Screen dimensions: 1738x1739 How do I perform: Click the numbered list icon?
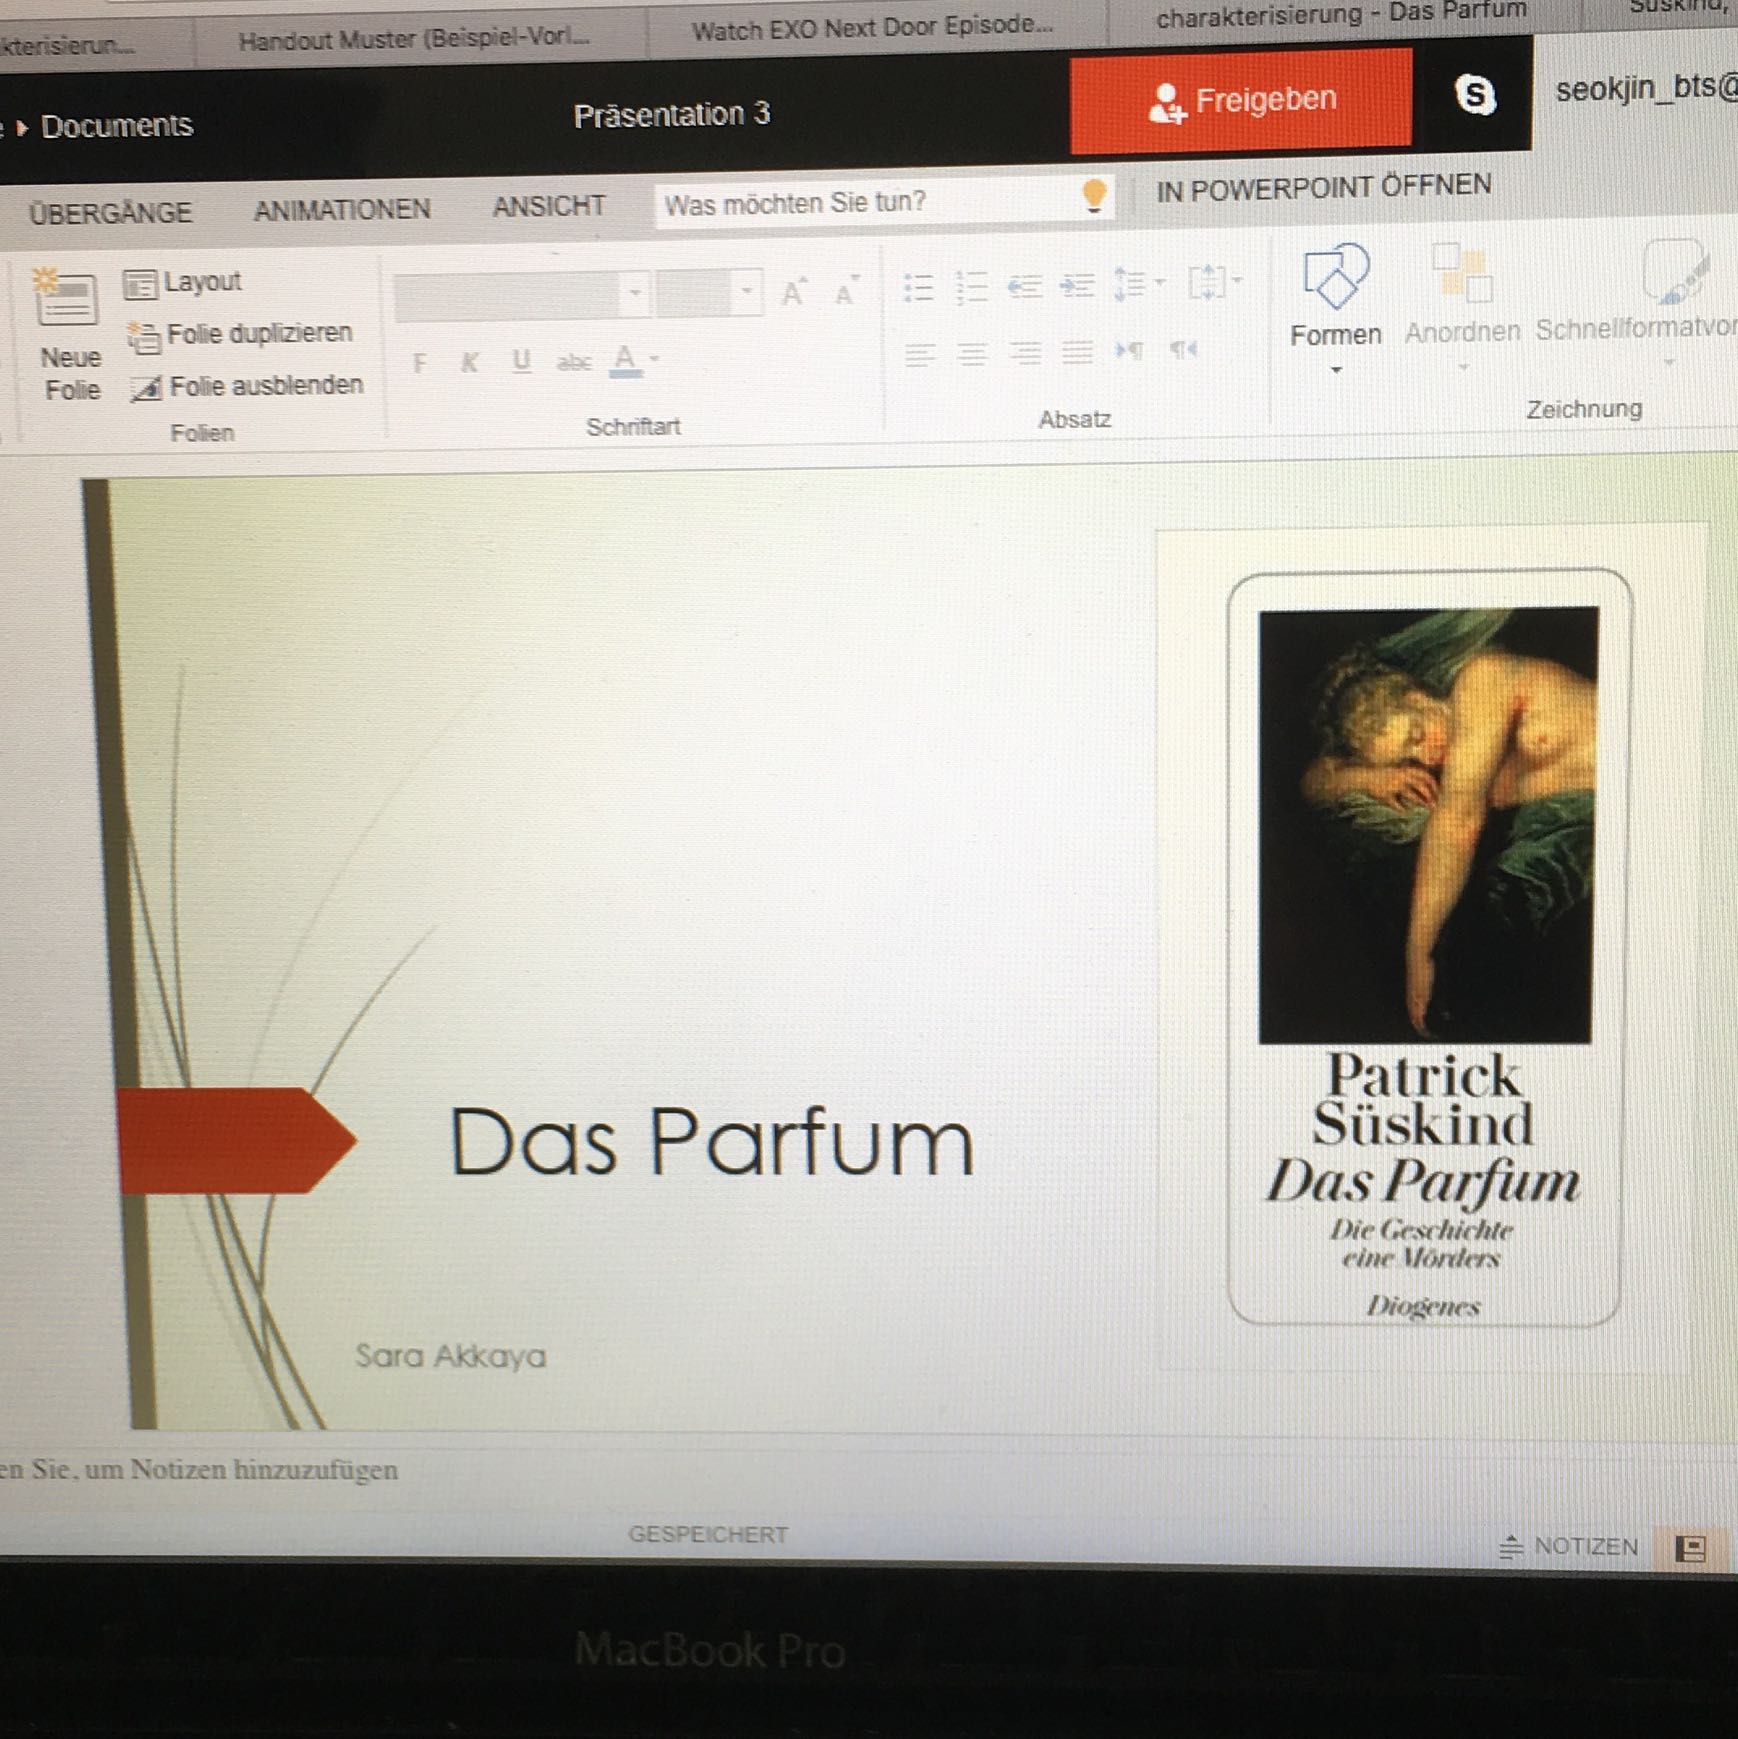click(x=971, y=288)
